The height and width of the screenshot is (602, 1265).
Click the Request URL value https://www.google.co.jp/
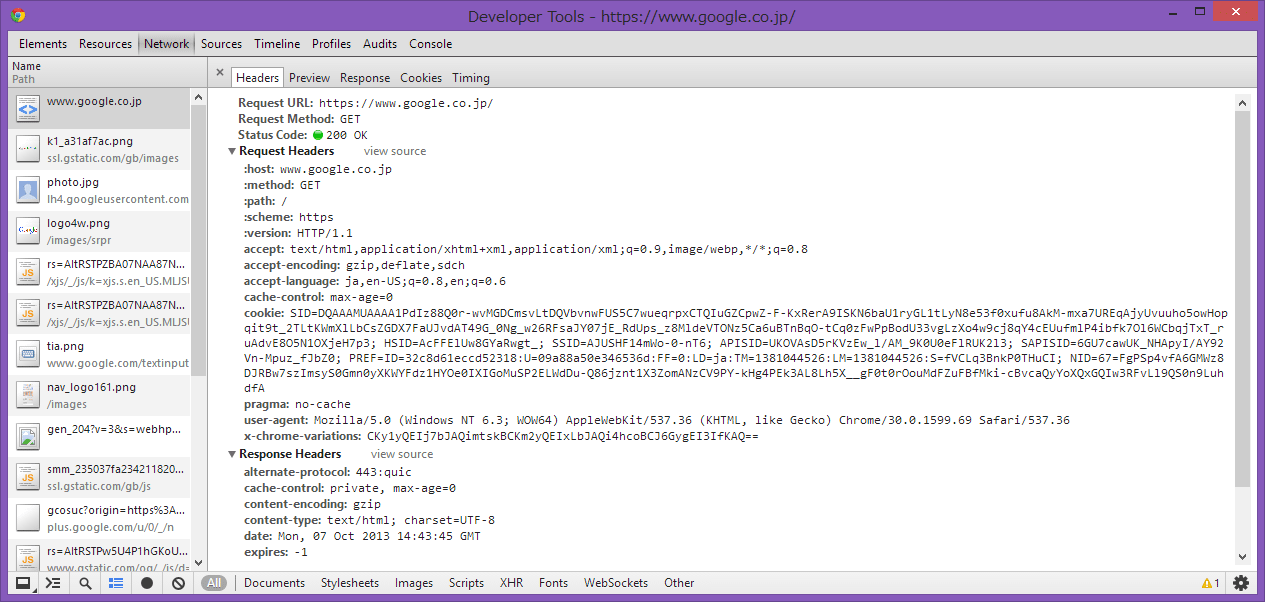(x=406, y=103)
